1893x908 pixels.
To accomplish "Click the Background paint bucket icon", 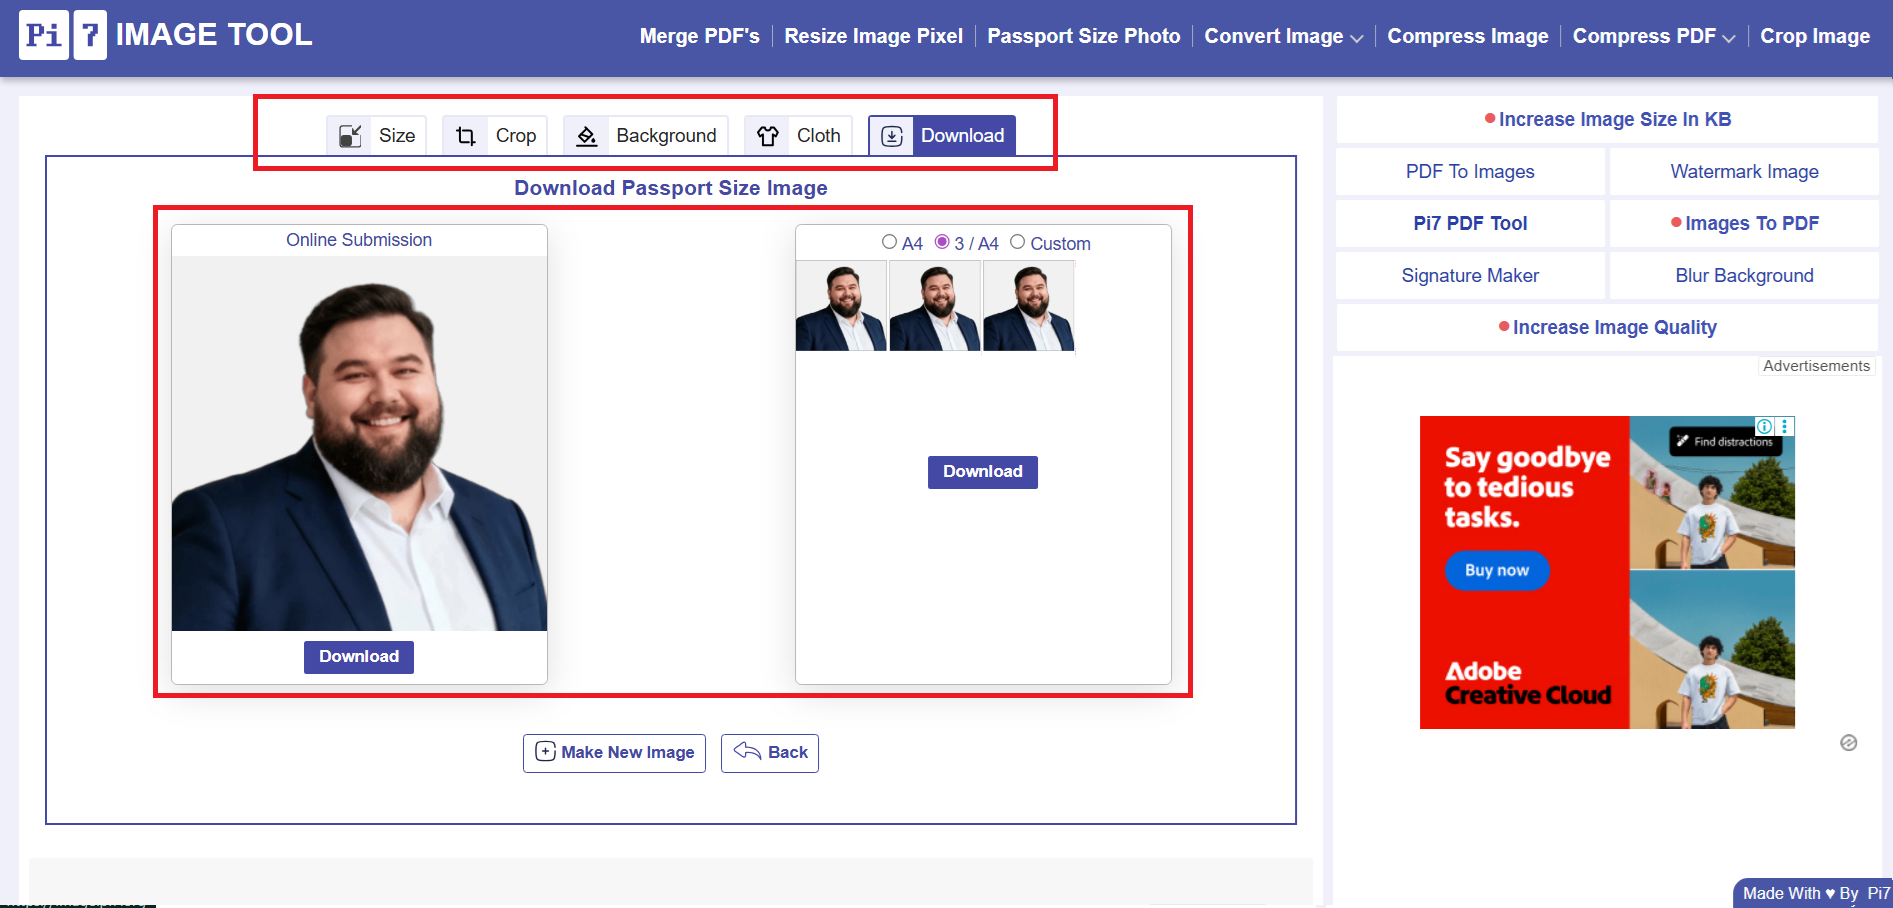I will (x=587, y=136).
